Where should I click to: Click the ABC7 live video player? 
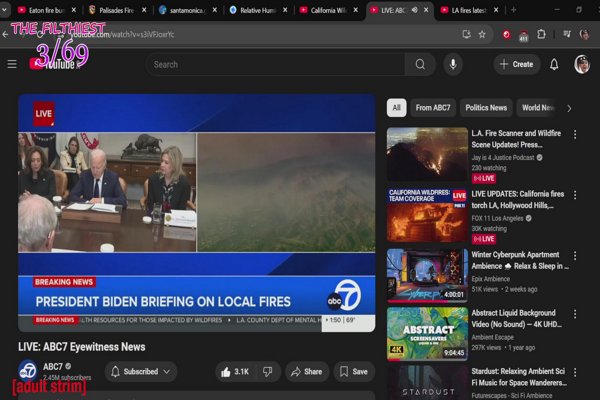196,213
